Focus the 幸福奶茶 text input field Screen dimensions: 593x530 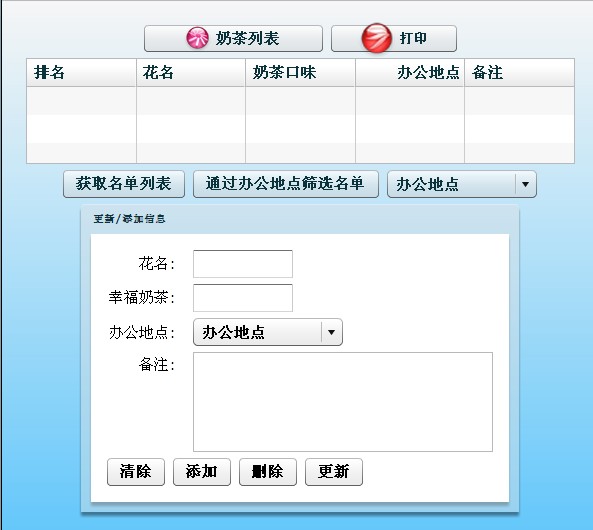243,298
